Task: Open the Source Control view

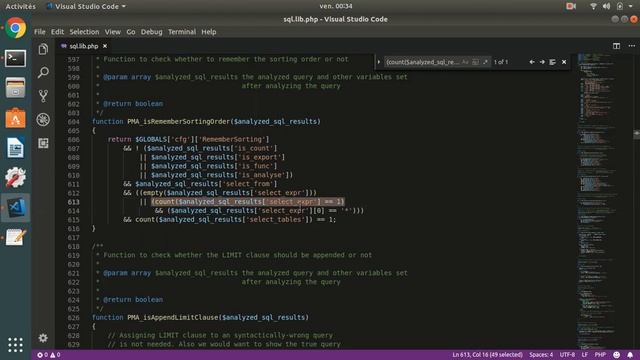Action: pyautogui.click(x=43, y=96)
